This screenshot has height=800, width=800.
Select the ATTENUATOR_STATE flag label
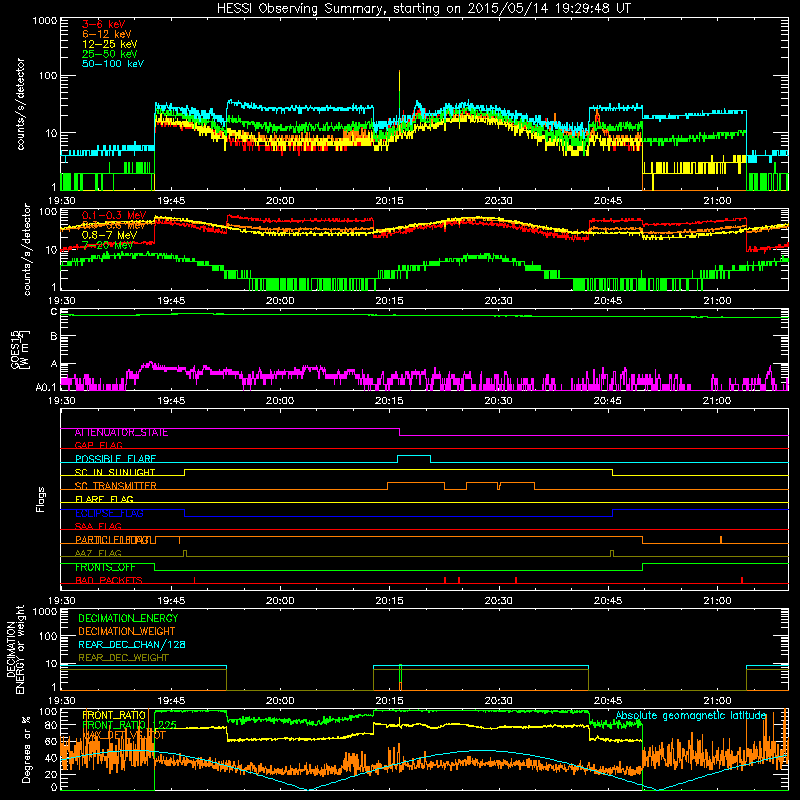pyautogui.click(x=121, y=432)
